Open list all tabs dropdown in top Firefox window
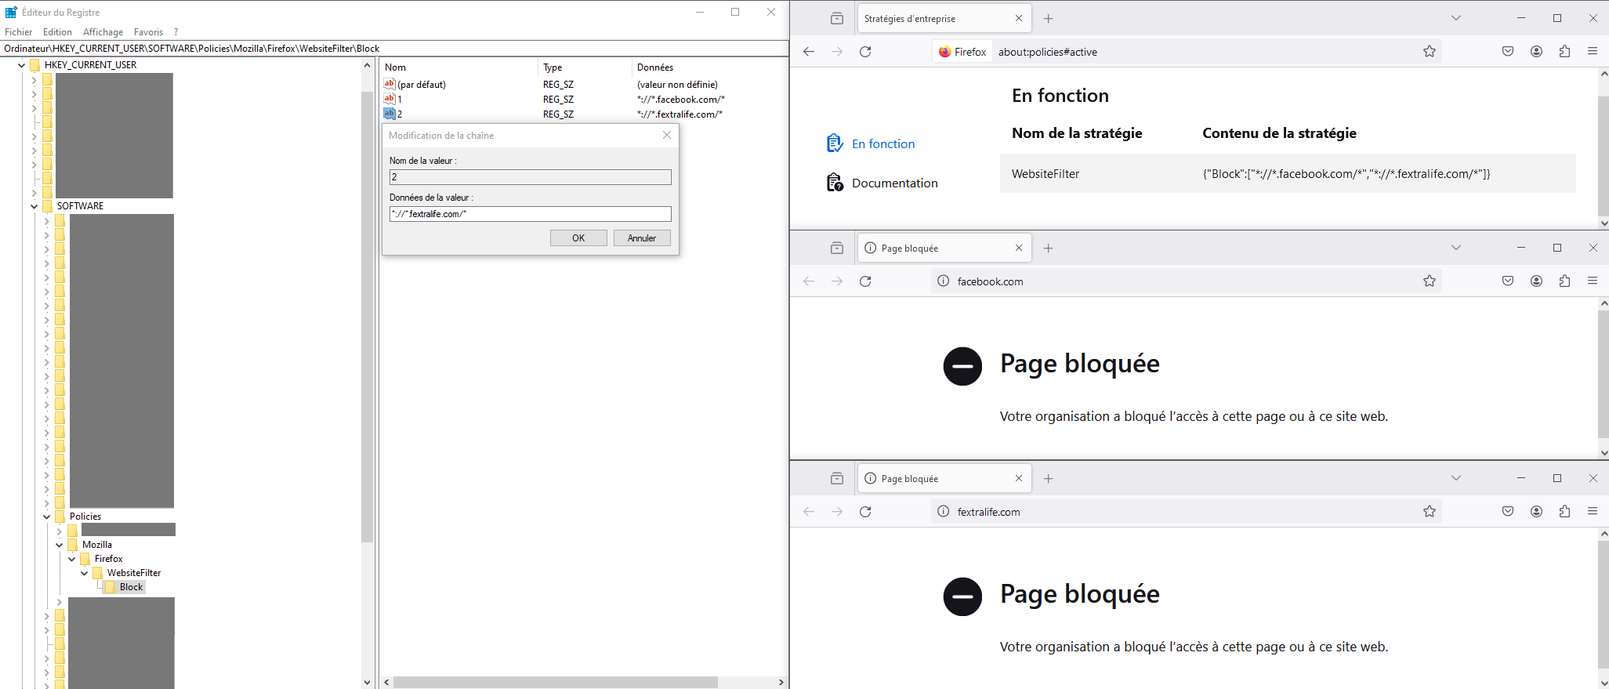This screenshot has width=1609, height=689. coord(1456,19)
